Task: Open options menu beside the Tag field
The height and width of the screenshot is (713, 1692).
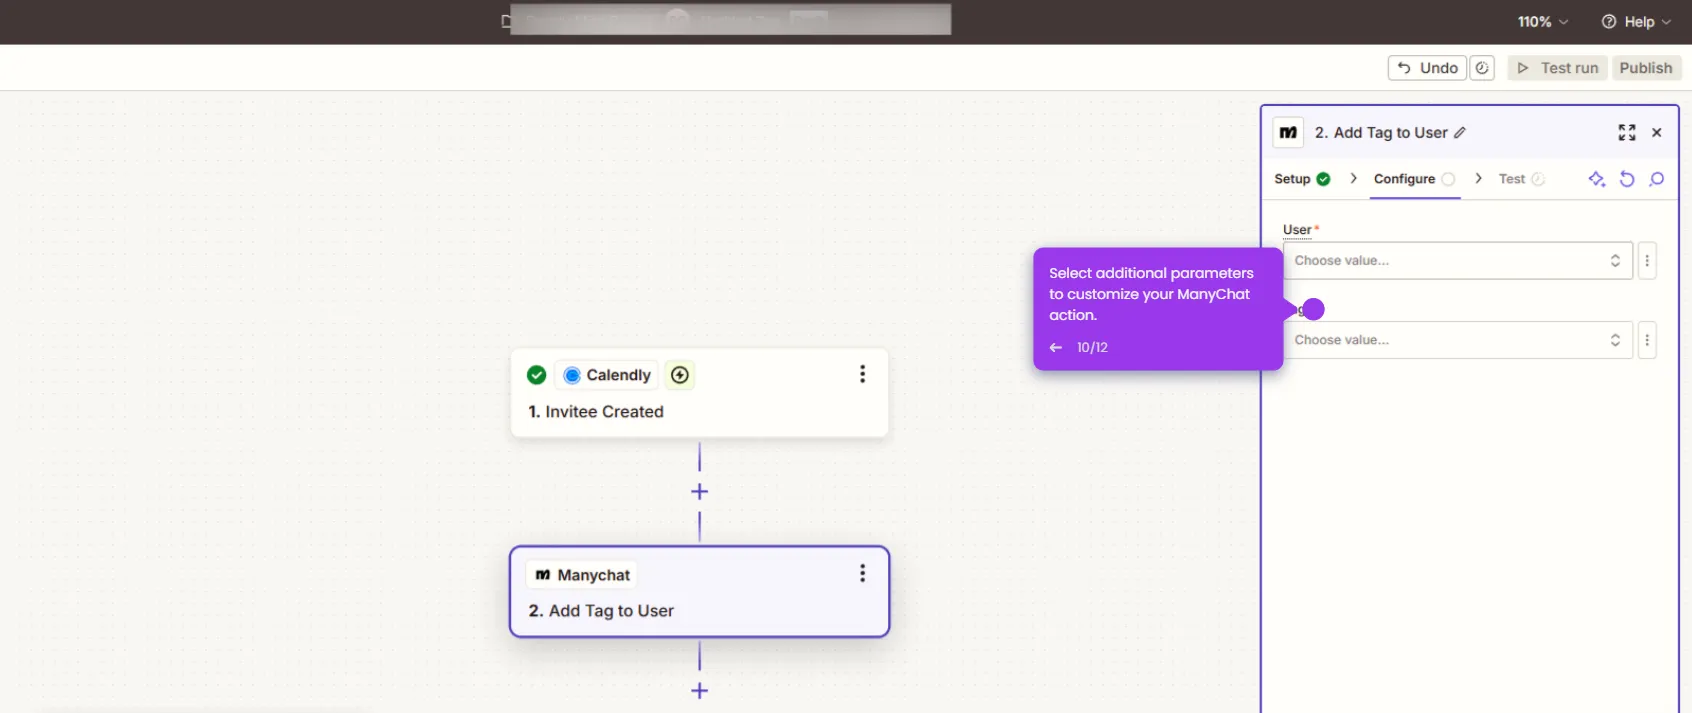Action: coord(1647,340)
